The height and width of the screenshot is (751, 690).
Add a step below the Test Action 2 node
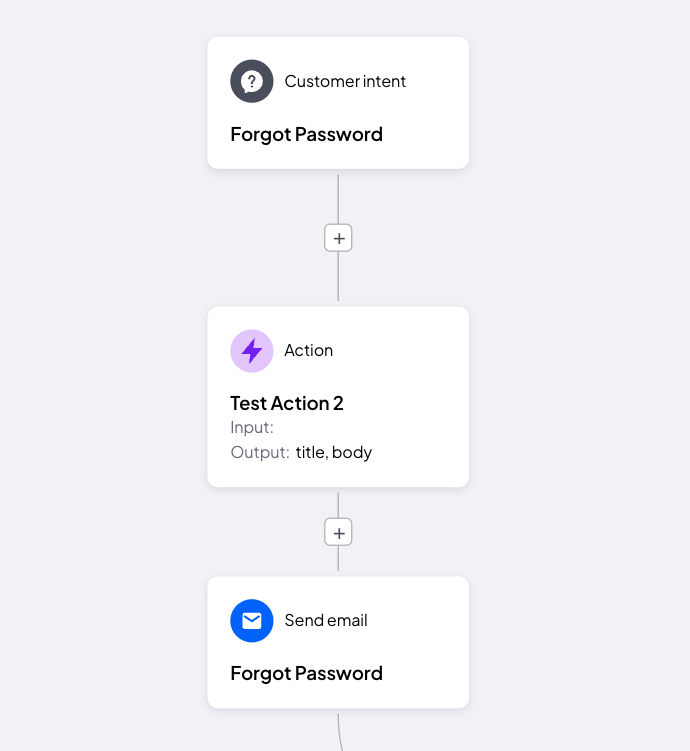(x=338, y=532)
